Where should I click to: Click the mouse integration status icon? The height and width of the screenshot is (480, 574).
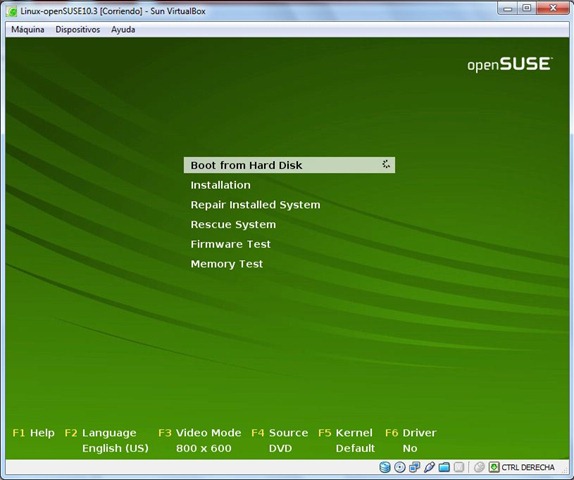(x=479, y=467)
